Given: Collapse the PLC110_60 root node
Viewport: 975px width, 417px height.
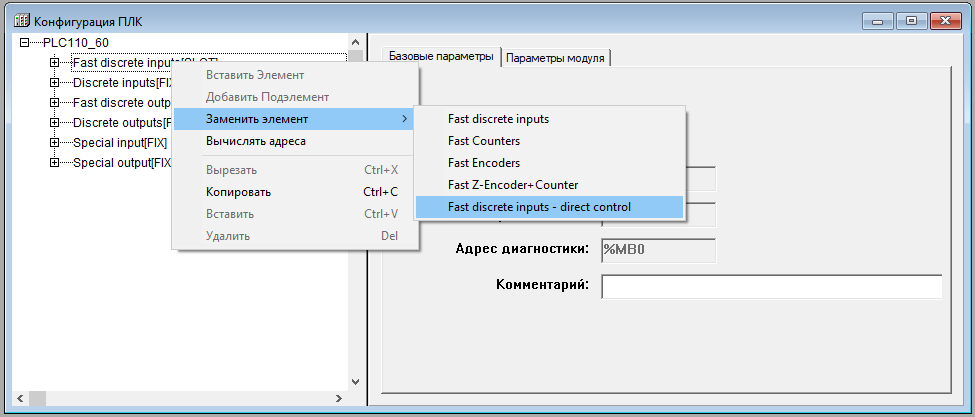Looking at the screenshot, I should click(25, 43).
